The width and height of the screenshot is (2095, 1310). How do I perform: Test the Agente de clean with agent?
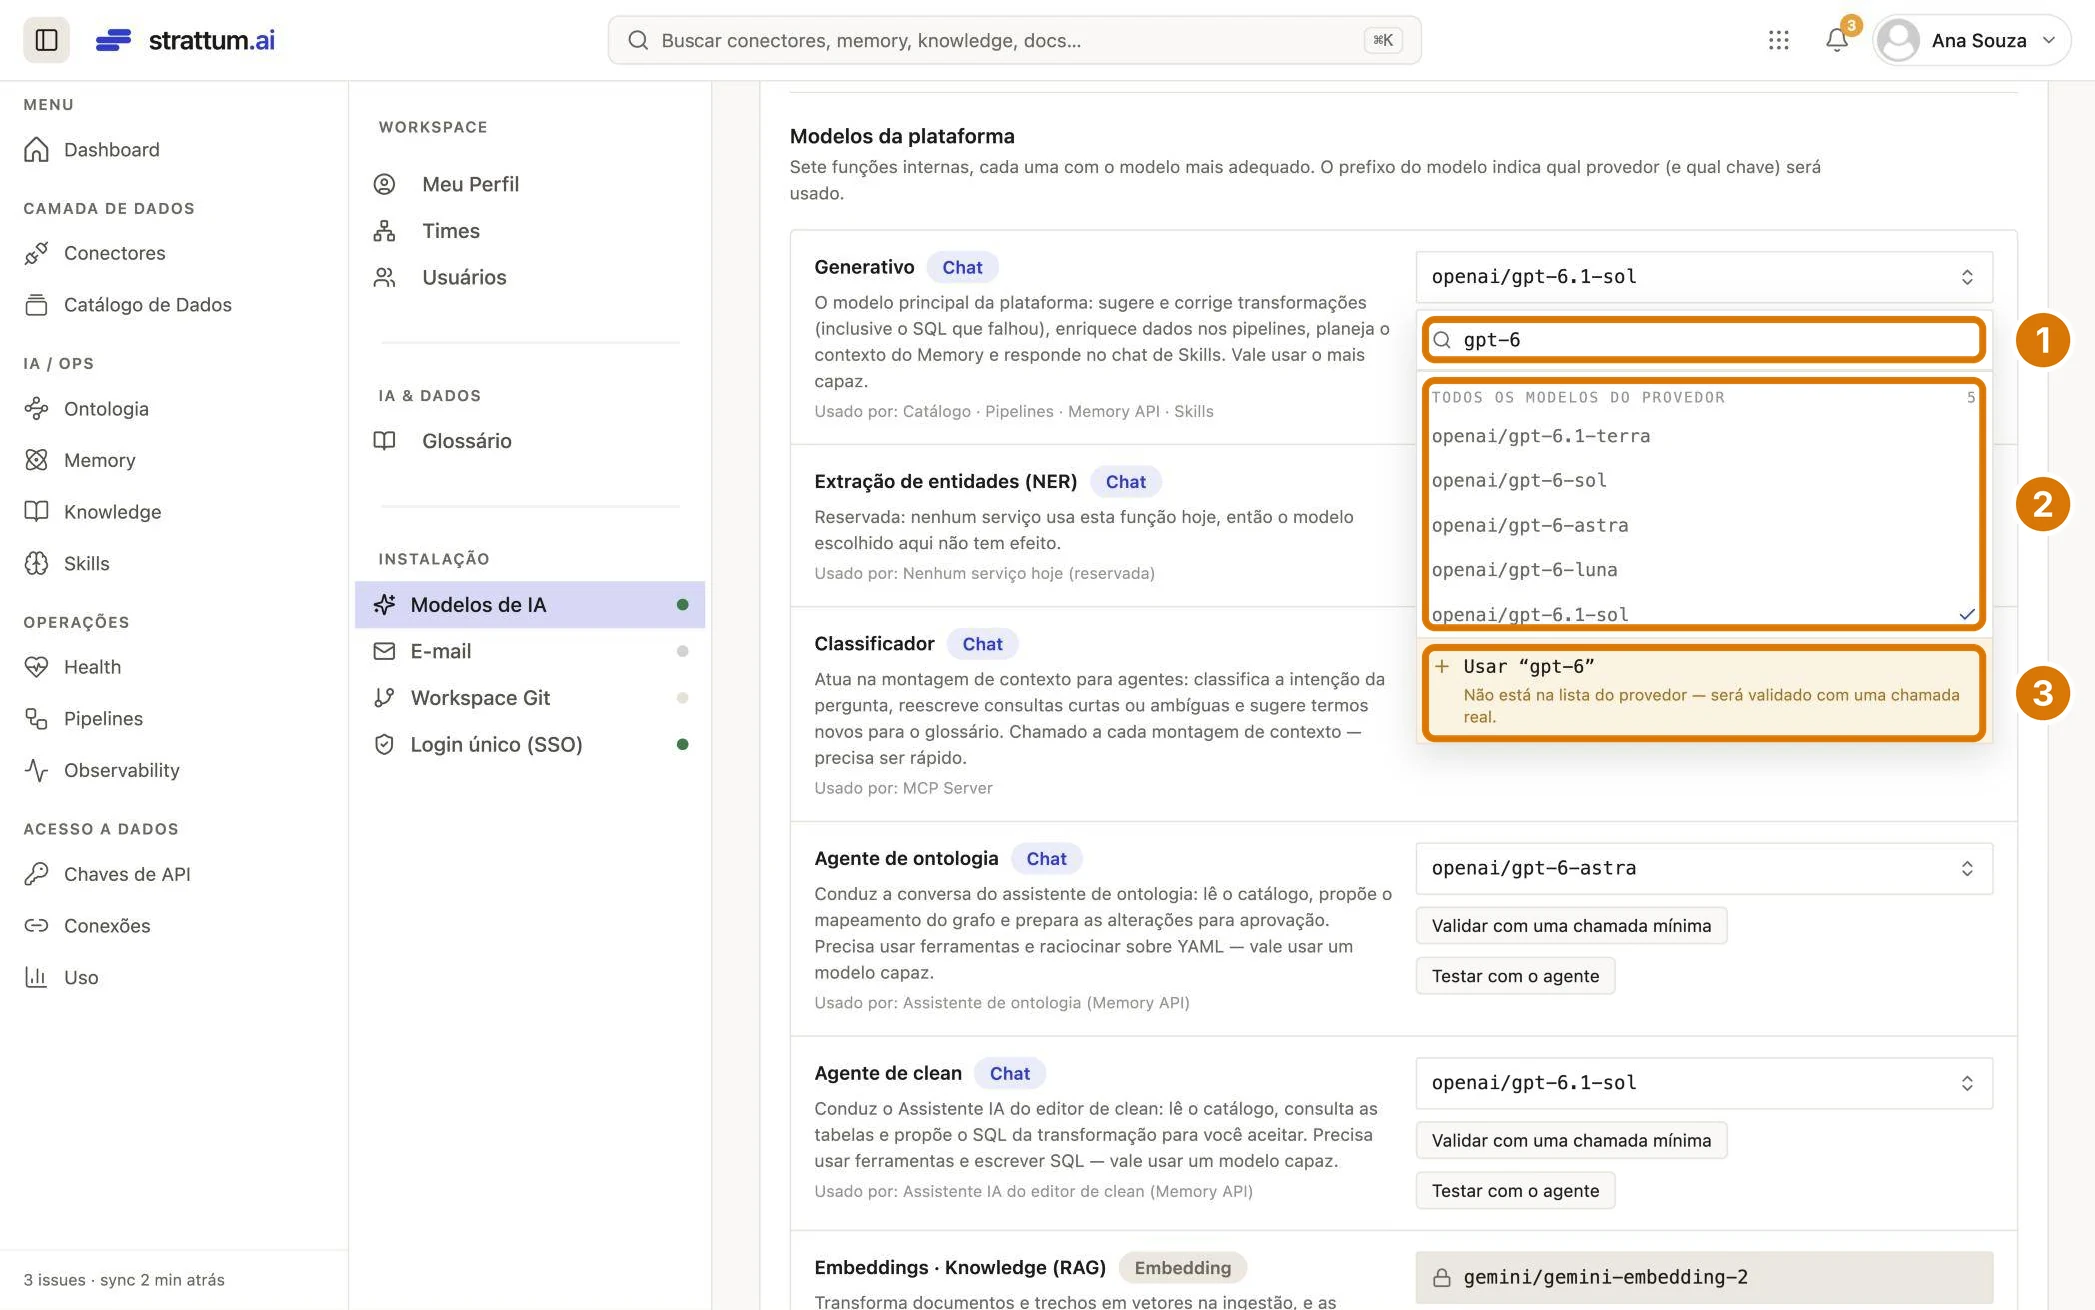tap(1515, 1190)
